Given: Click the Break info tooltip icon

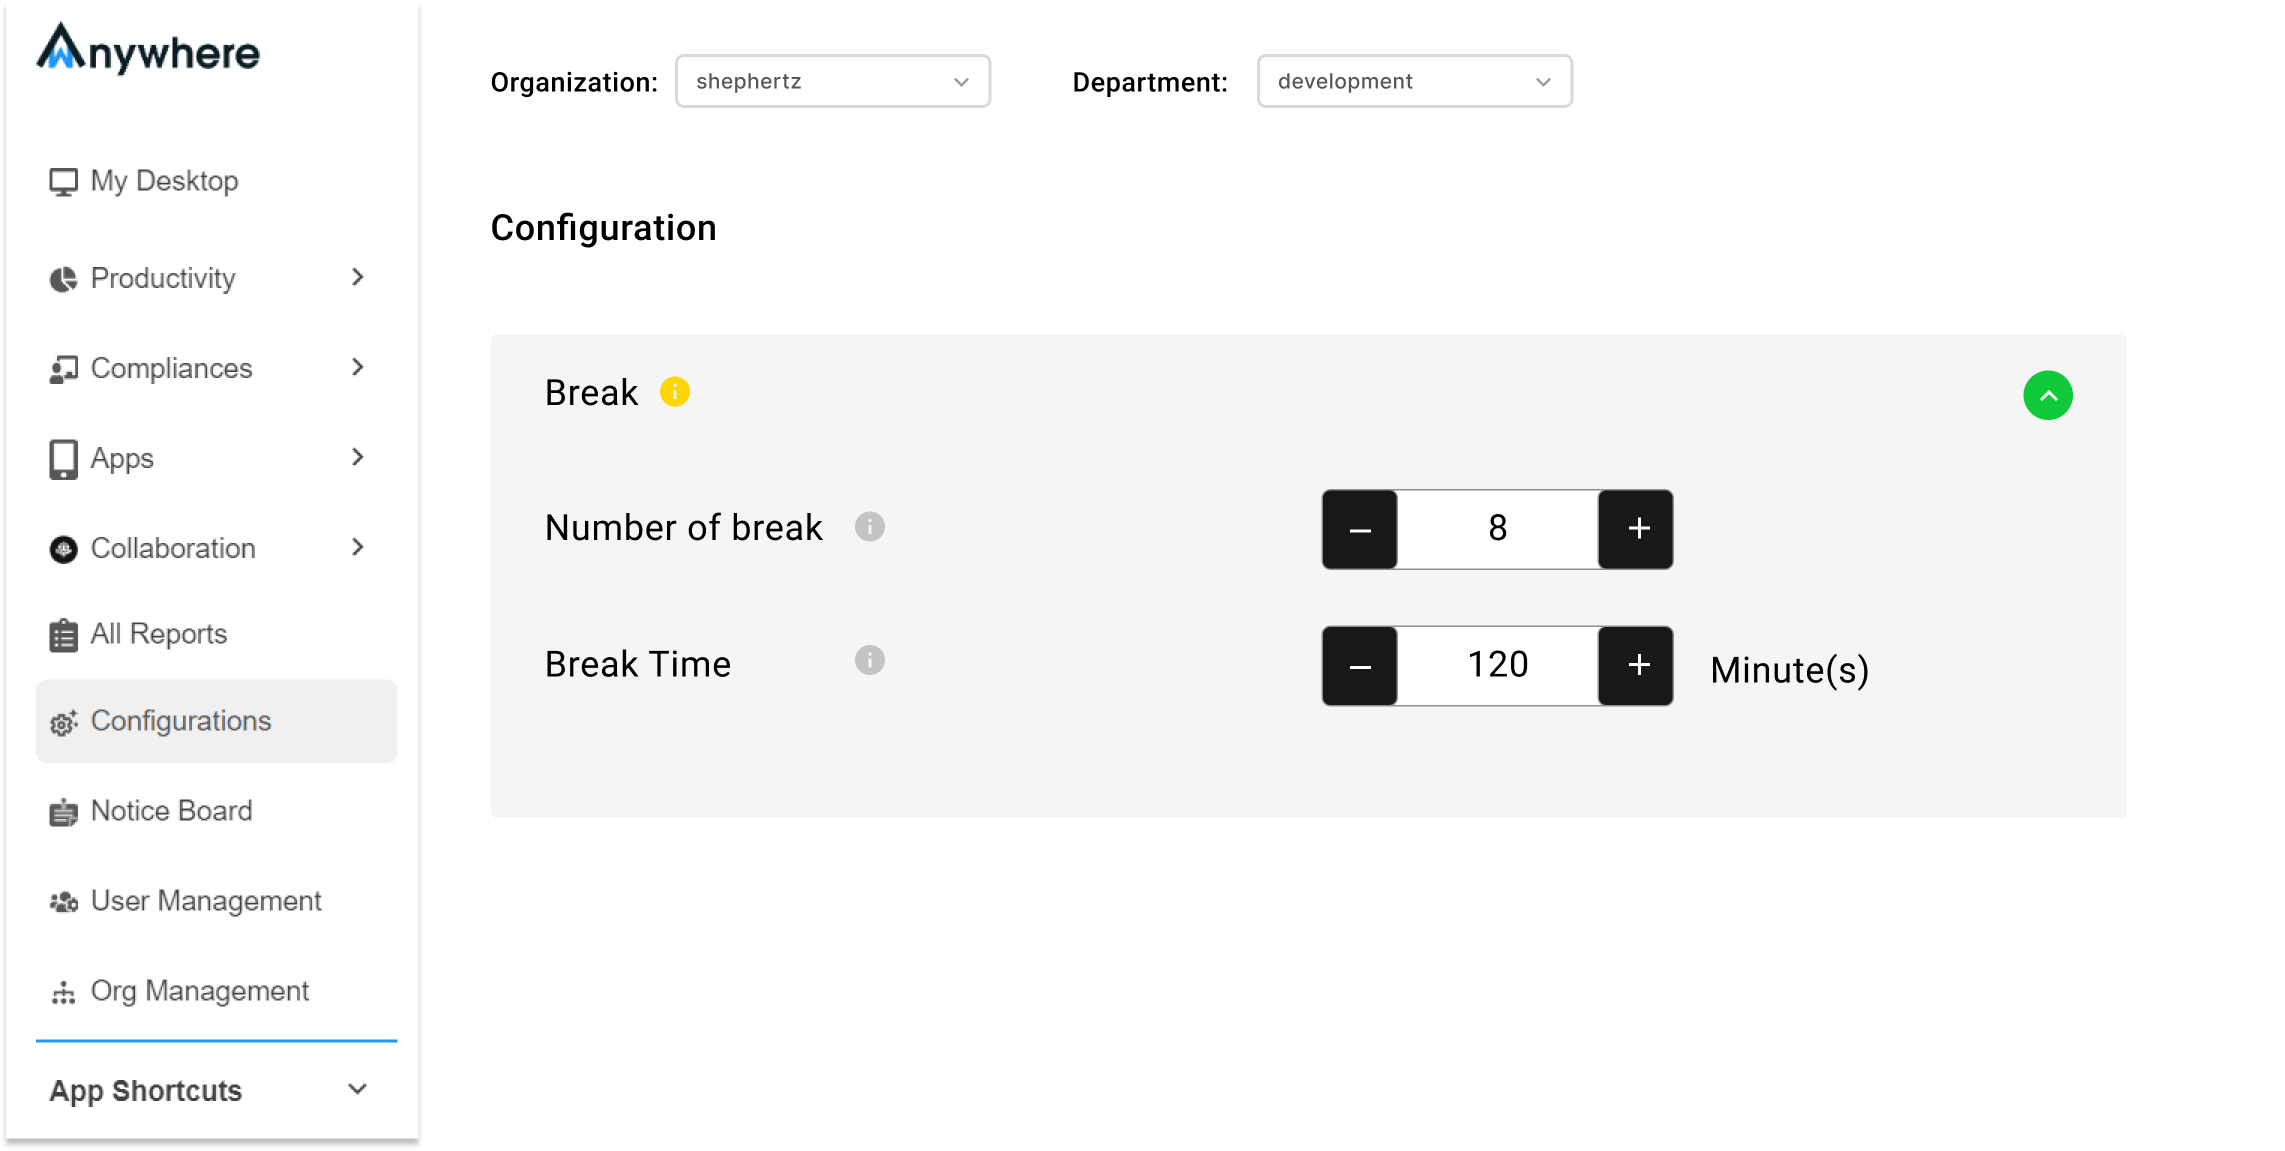Looking at the screenshot, I should click(675, 393).
